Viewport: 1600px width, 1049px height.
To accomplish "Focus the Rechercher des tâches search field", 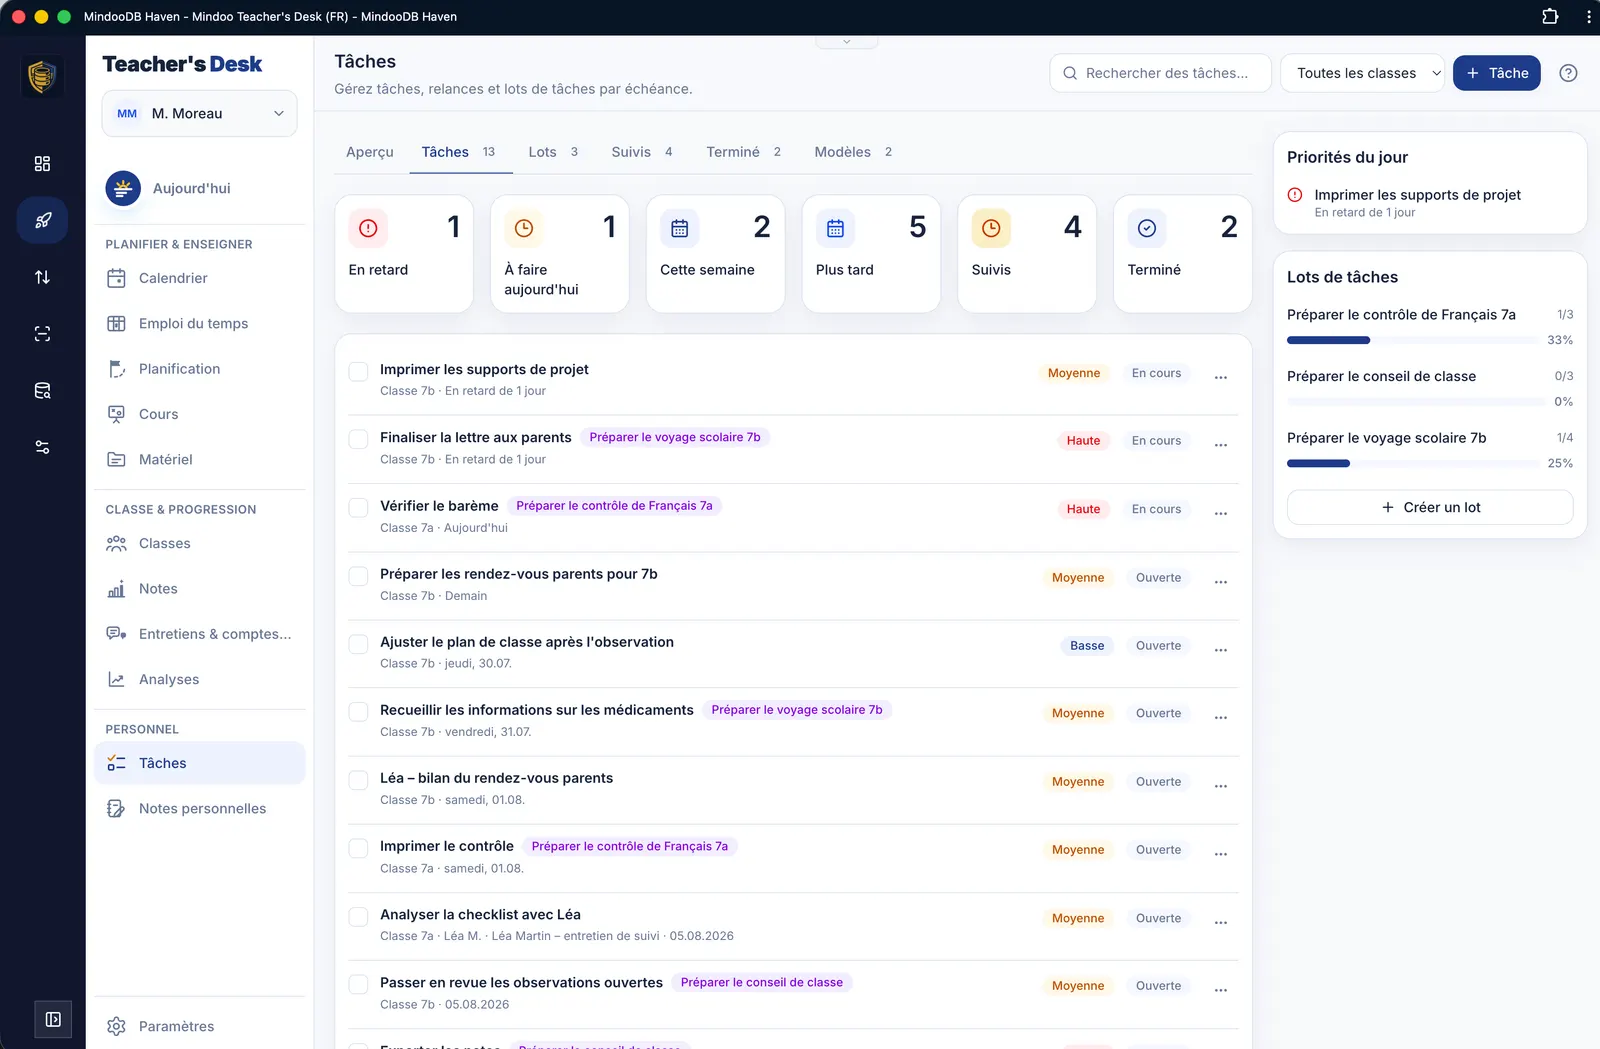I will point(1160,73).
